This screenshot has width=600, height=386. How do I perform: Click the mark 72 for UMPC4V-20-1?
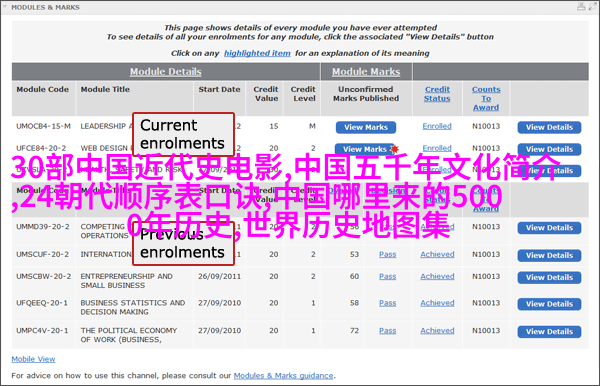tap(354, 331)
